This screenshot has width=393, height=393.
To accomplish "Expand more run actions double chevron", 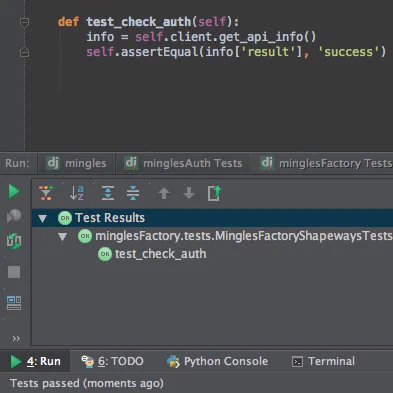I will pyautogui.click(x=16, y=338).
